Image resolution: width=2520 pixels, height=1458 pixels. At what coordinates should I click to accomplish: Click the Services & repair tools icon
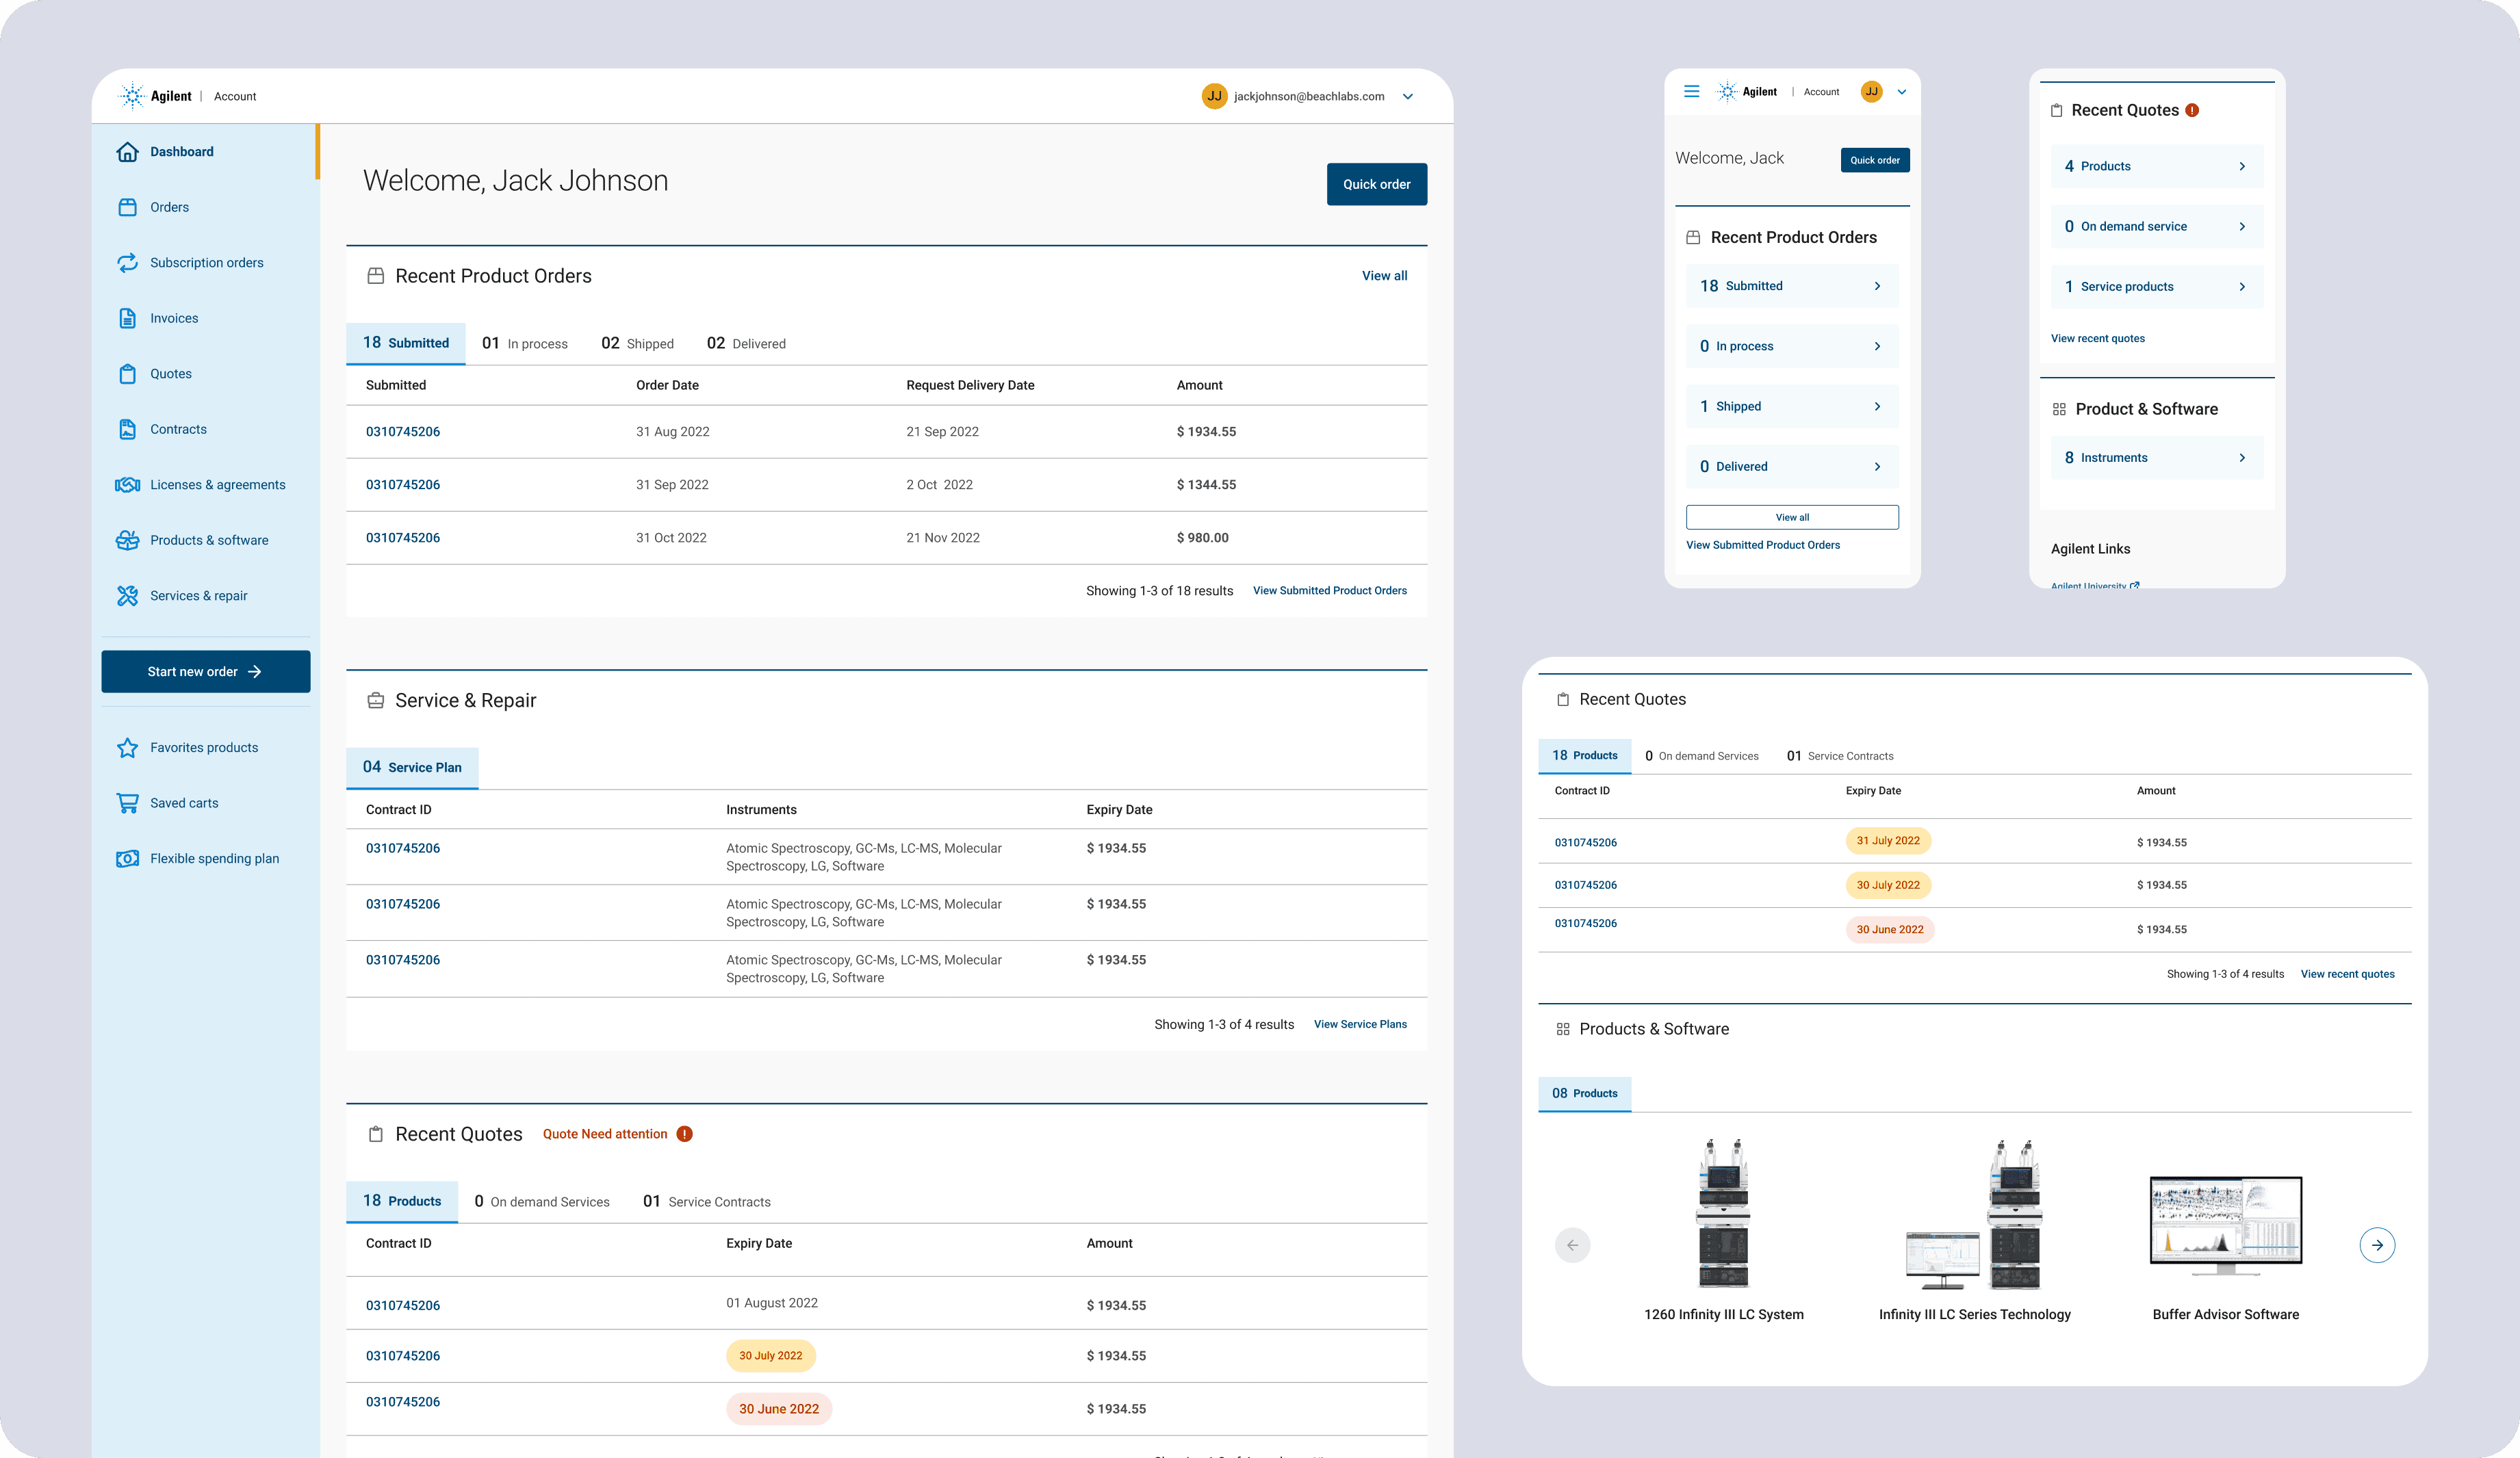(127, 596)
